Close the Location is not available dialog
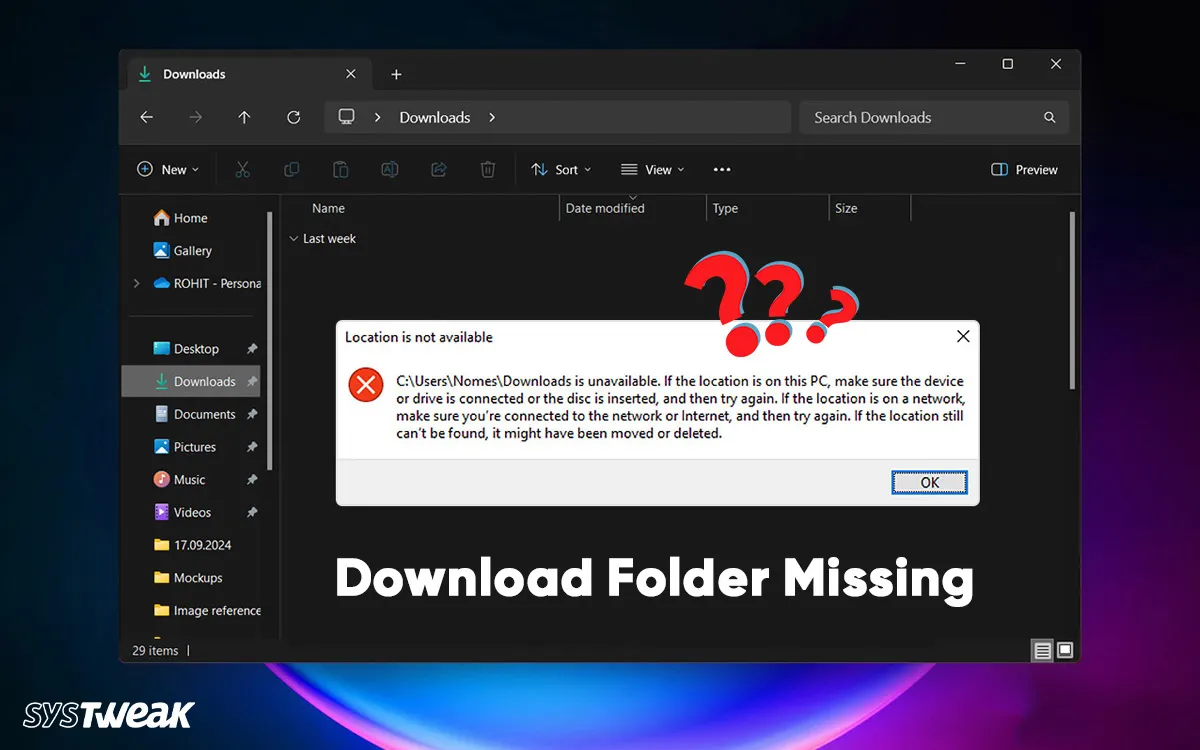 (963, 337)
